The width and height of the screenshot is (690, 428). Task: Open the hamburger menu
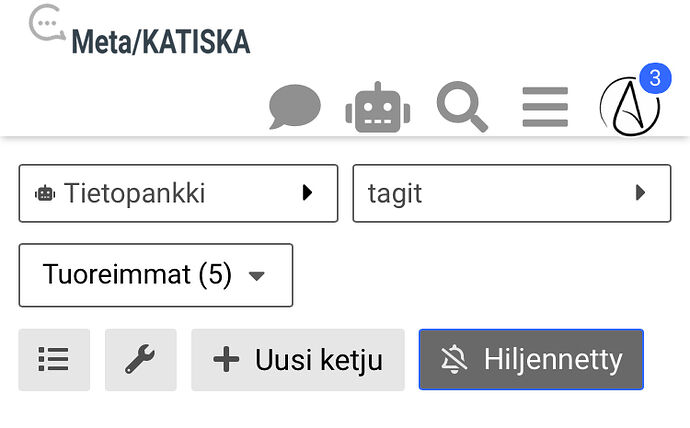click(545, 107)
